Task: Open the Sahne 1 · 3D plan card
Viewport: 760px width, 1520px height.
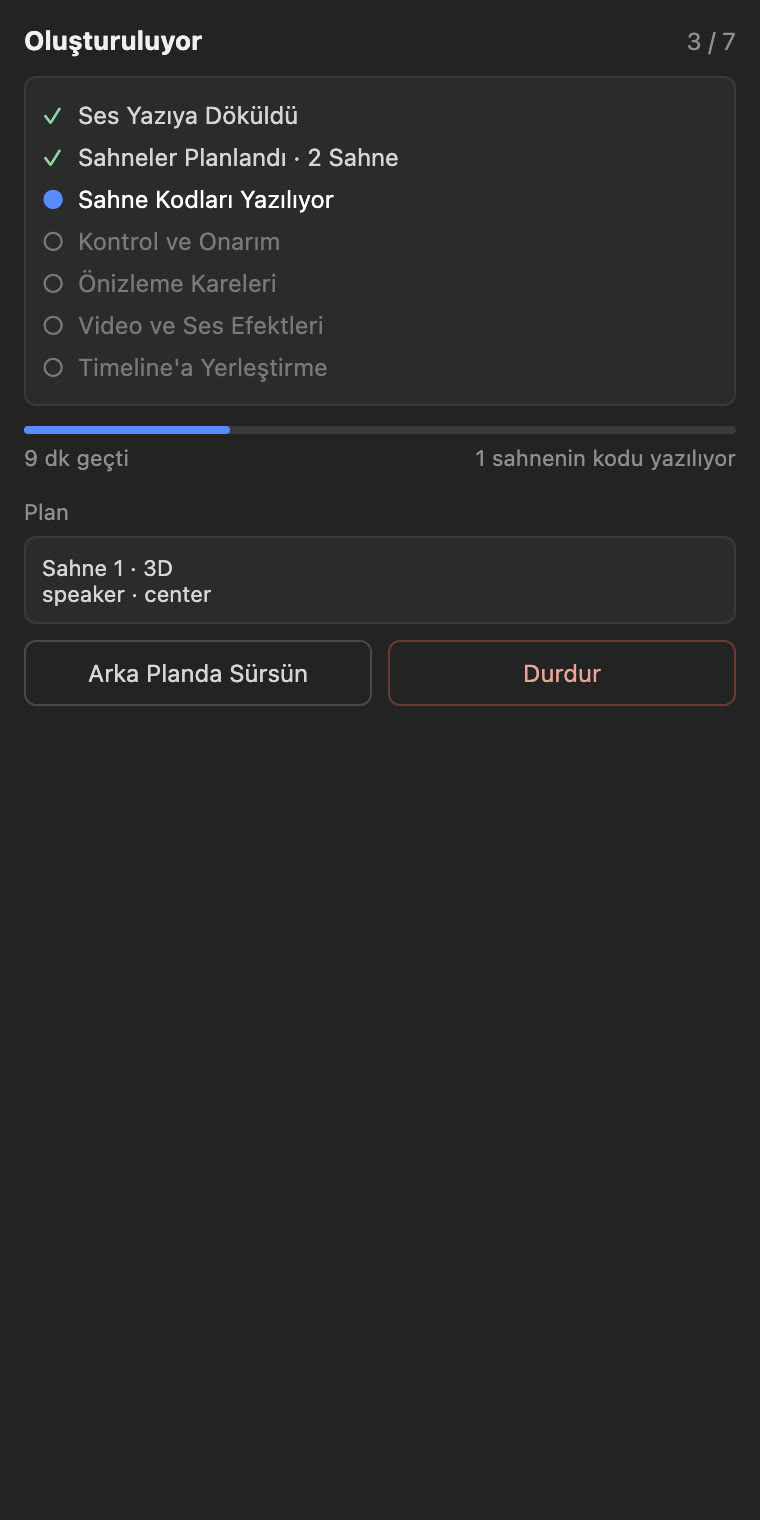Action: pos(380,580)
